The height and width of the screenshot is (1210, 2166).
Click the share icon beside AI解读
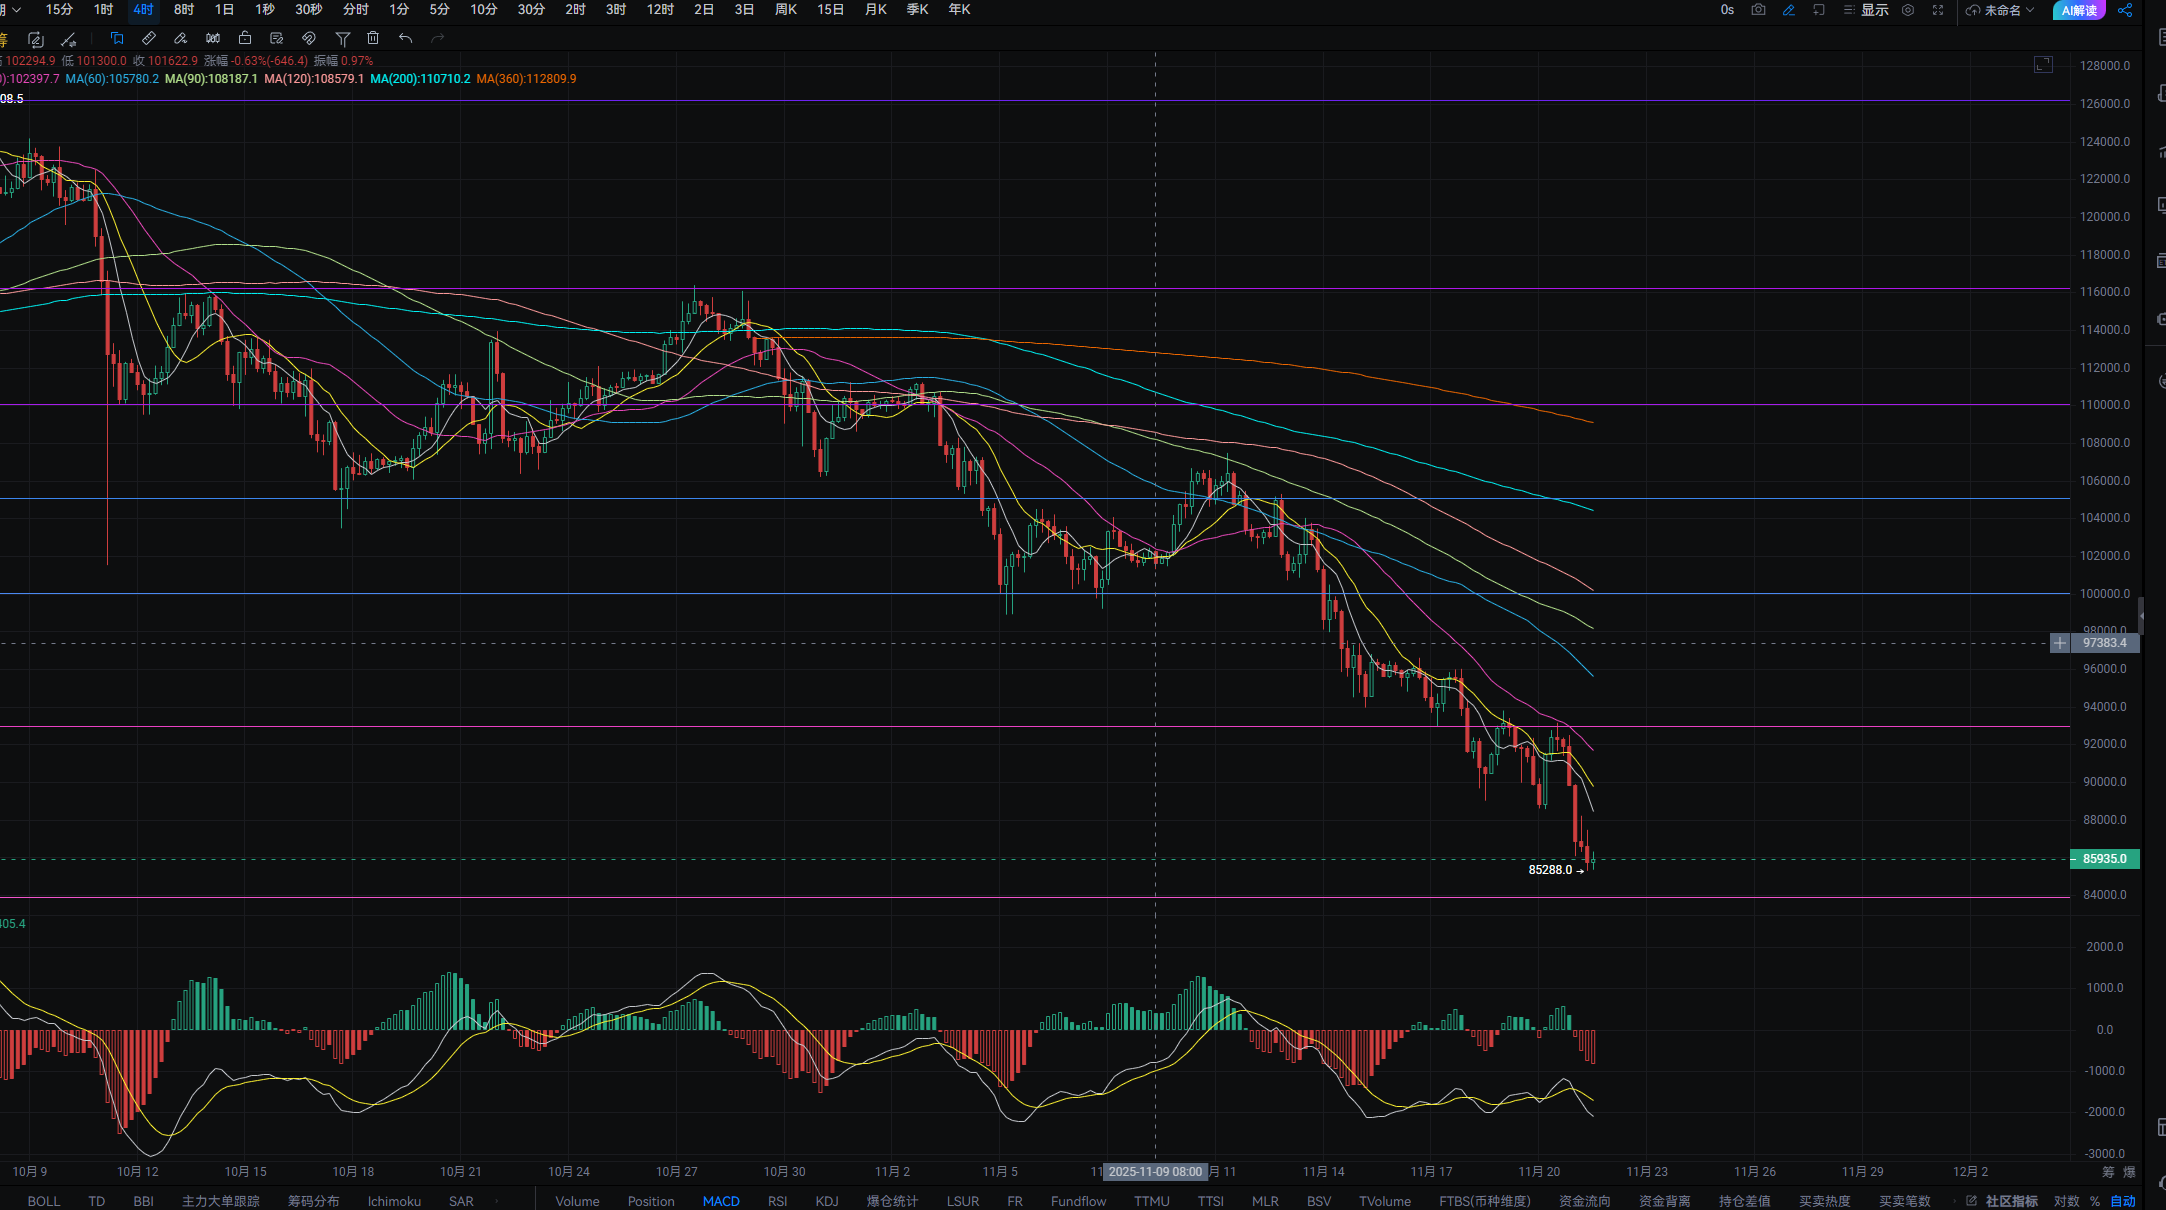pyautogui.click(x=2125, y=10)
